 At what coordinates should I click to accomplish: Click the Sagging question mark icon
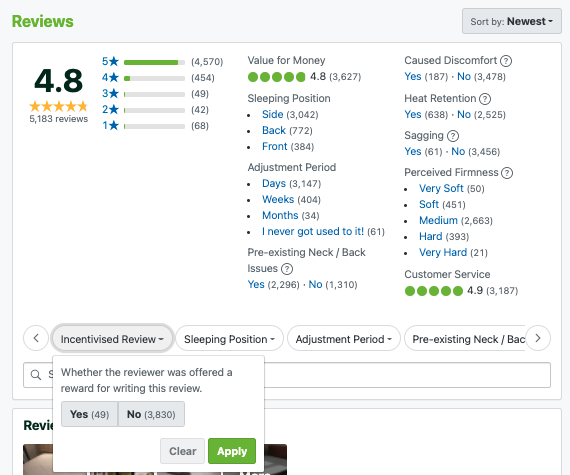point(453,136)
